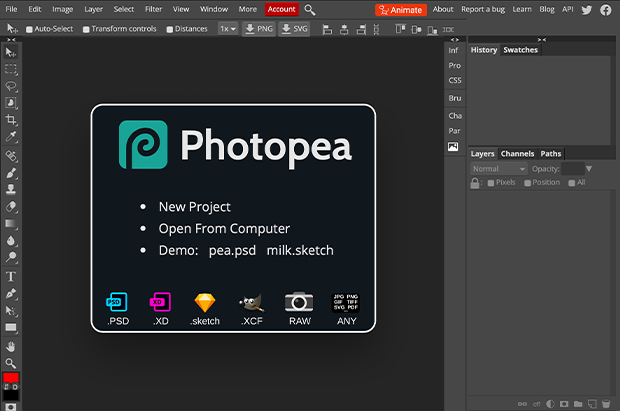620x411 pixels.
Task: Click the Account button
Action: coord(282,9)
